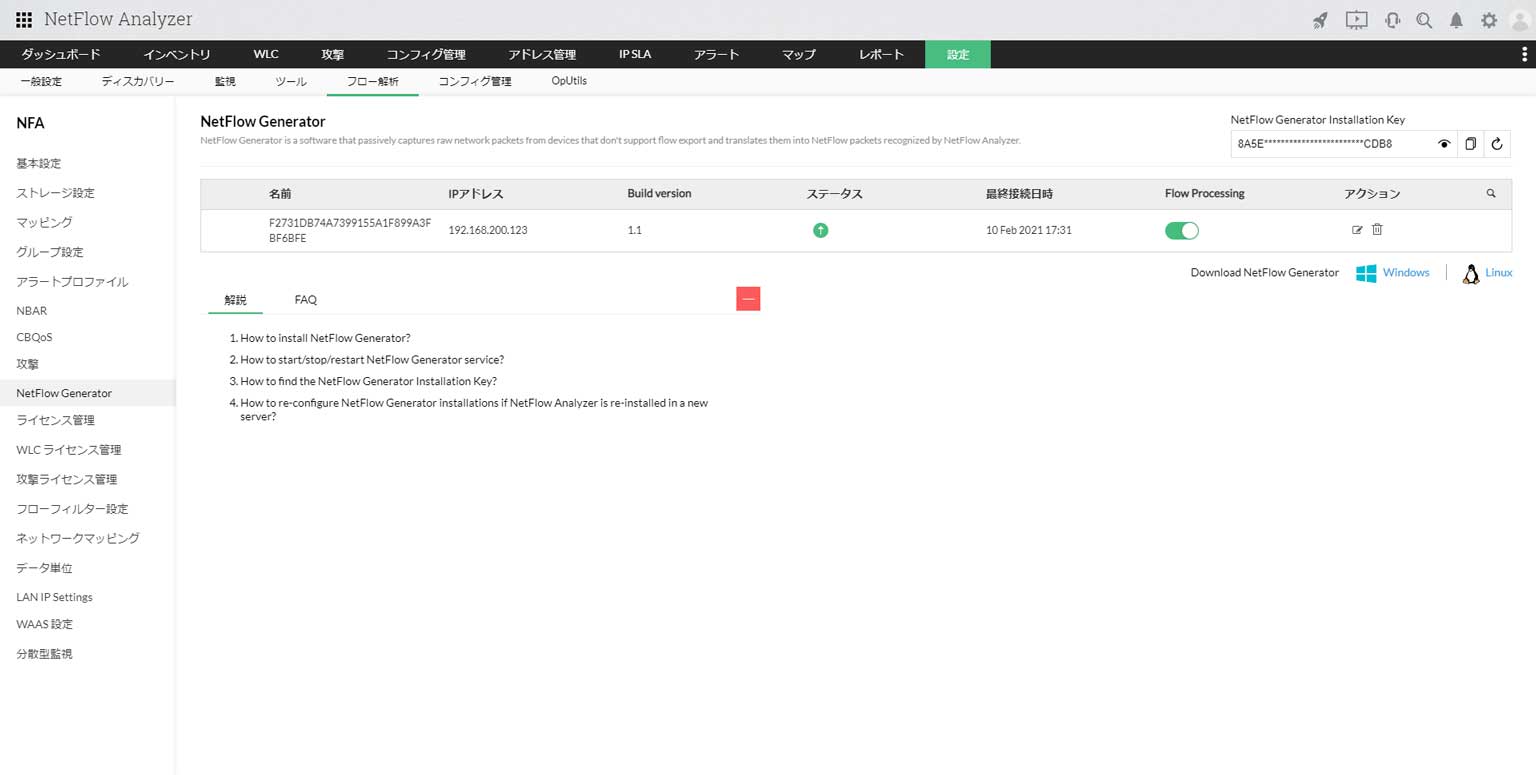Image resolution: width=1536 pixels, height=775 pixels.
Task: Disable Flow Processing for the generator
Action: pos(1182,230)
